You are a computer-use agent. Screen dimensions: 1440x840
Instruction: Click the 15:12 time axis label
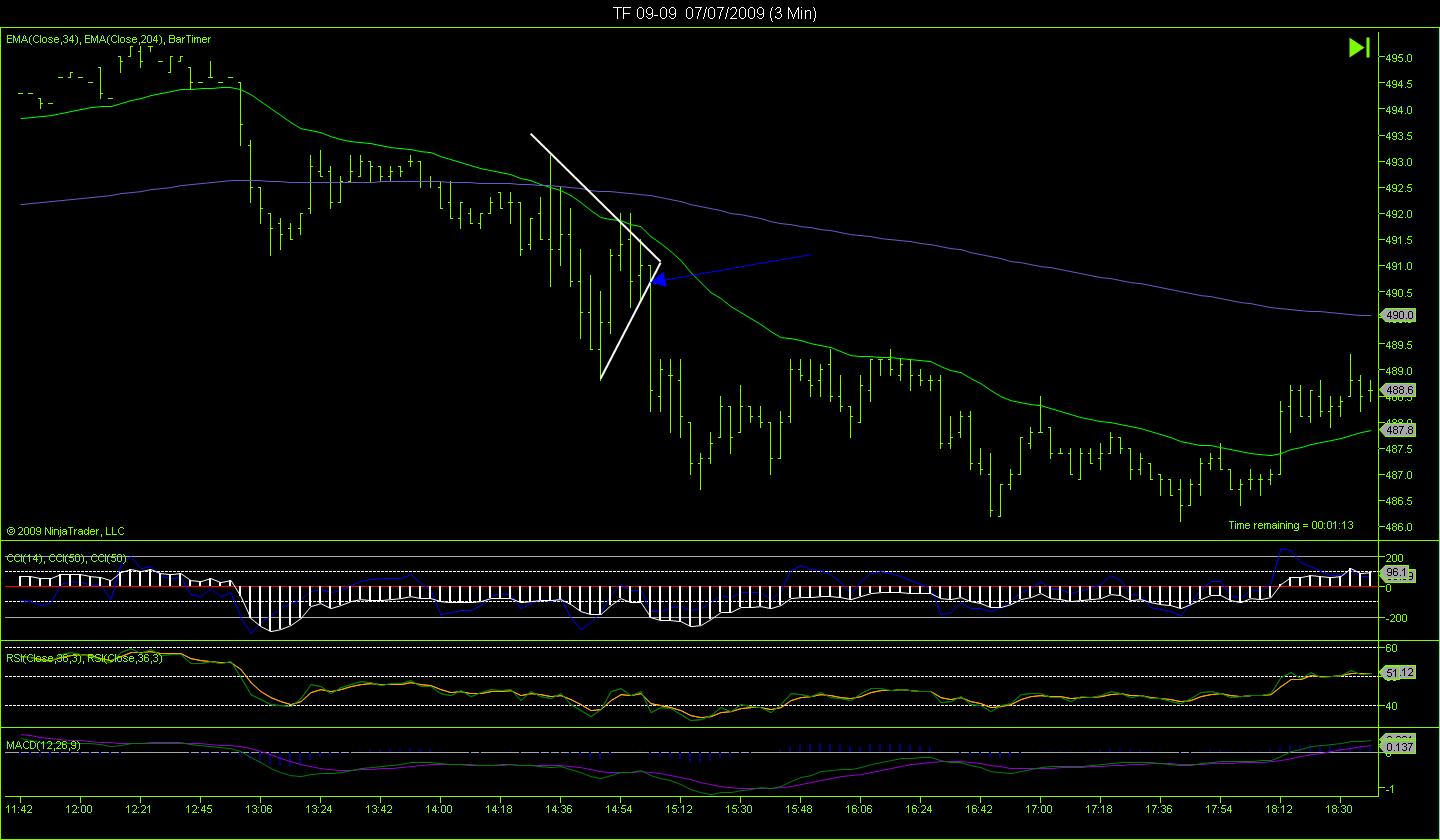679,808
